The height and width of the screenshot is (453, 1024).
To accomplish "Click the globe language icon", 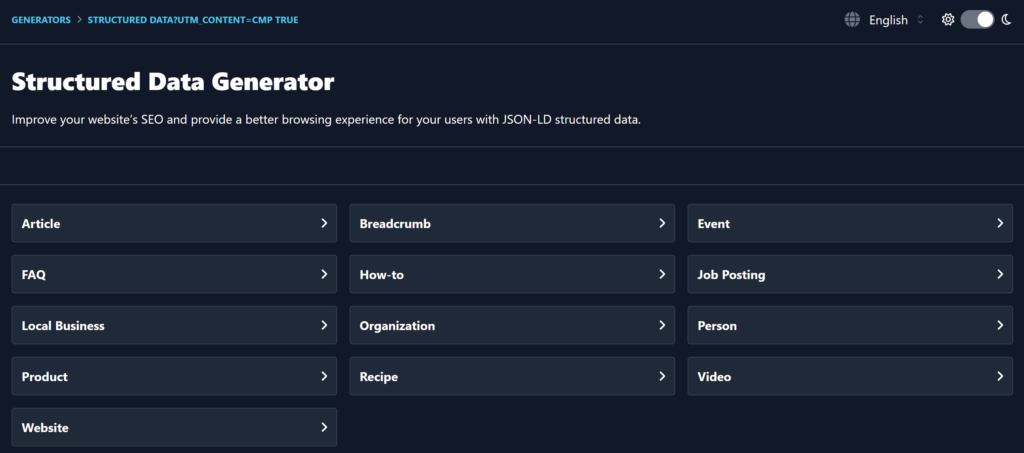I will [x=852, y=20].
